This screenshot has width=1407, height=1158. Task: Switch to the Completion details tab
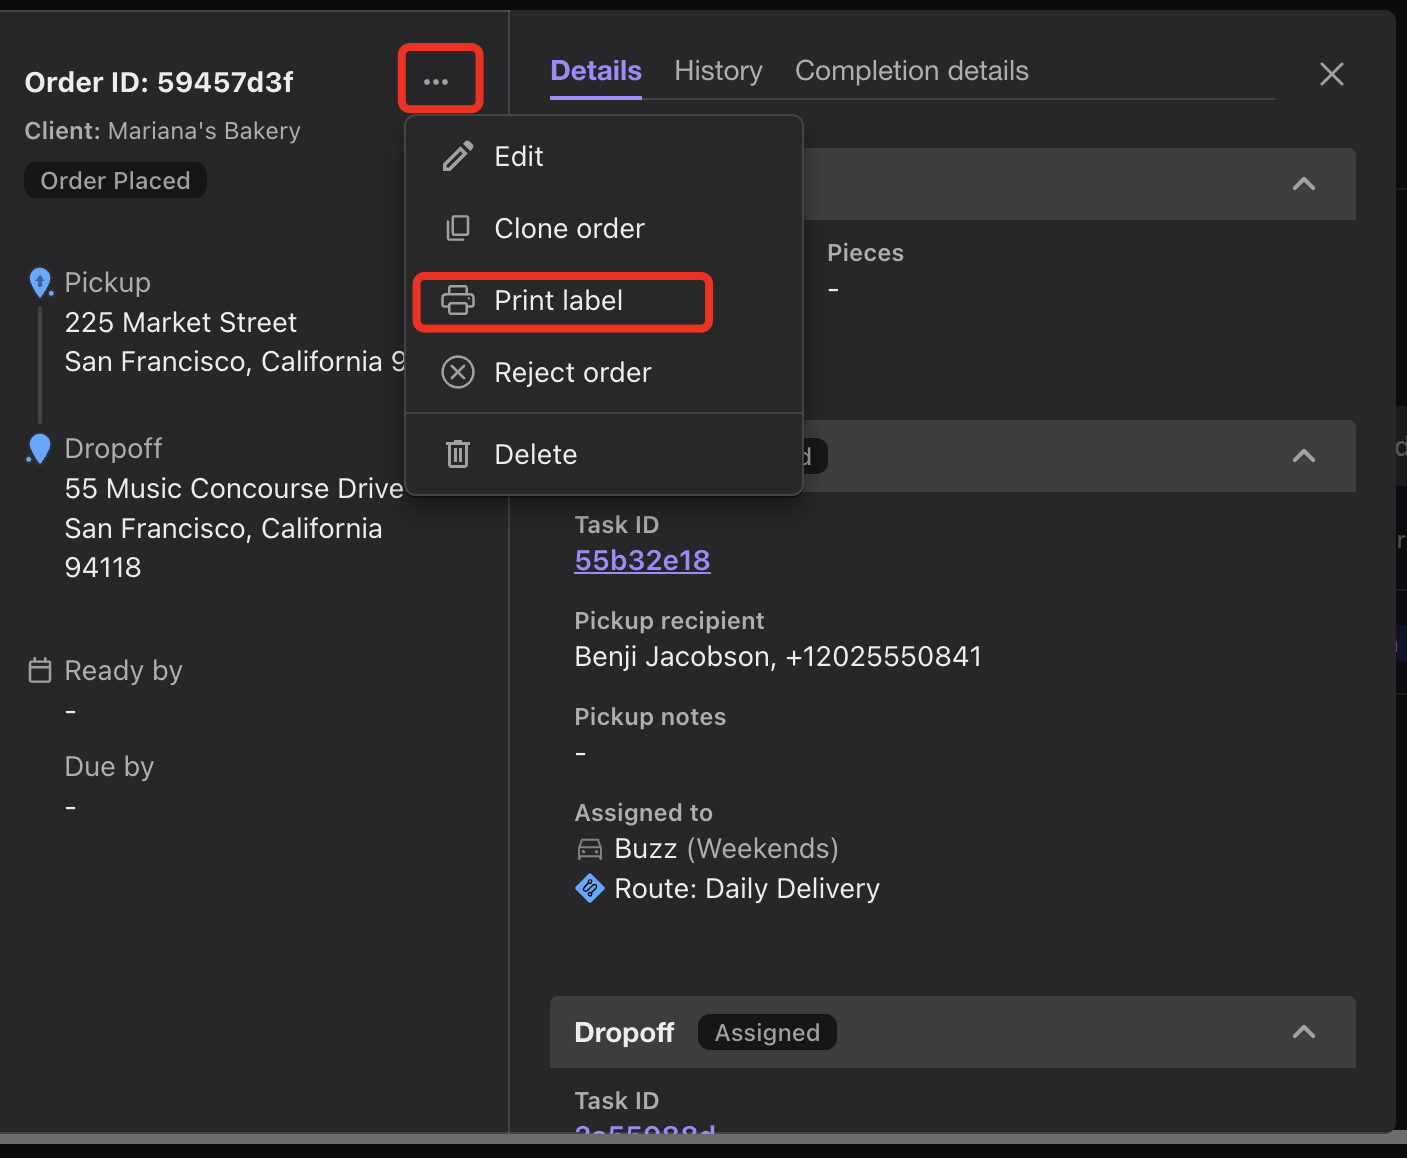click(911, 70)
